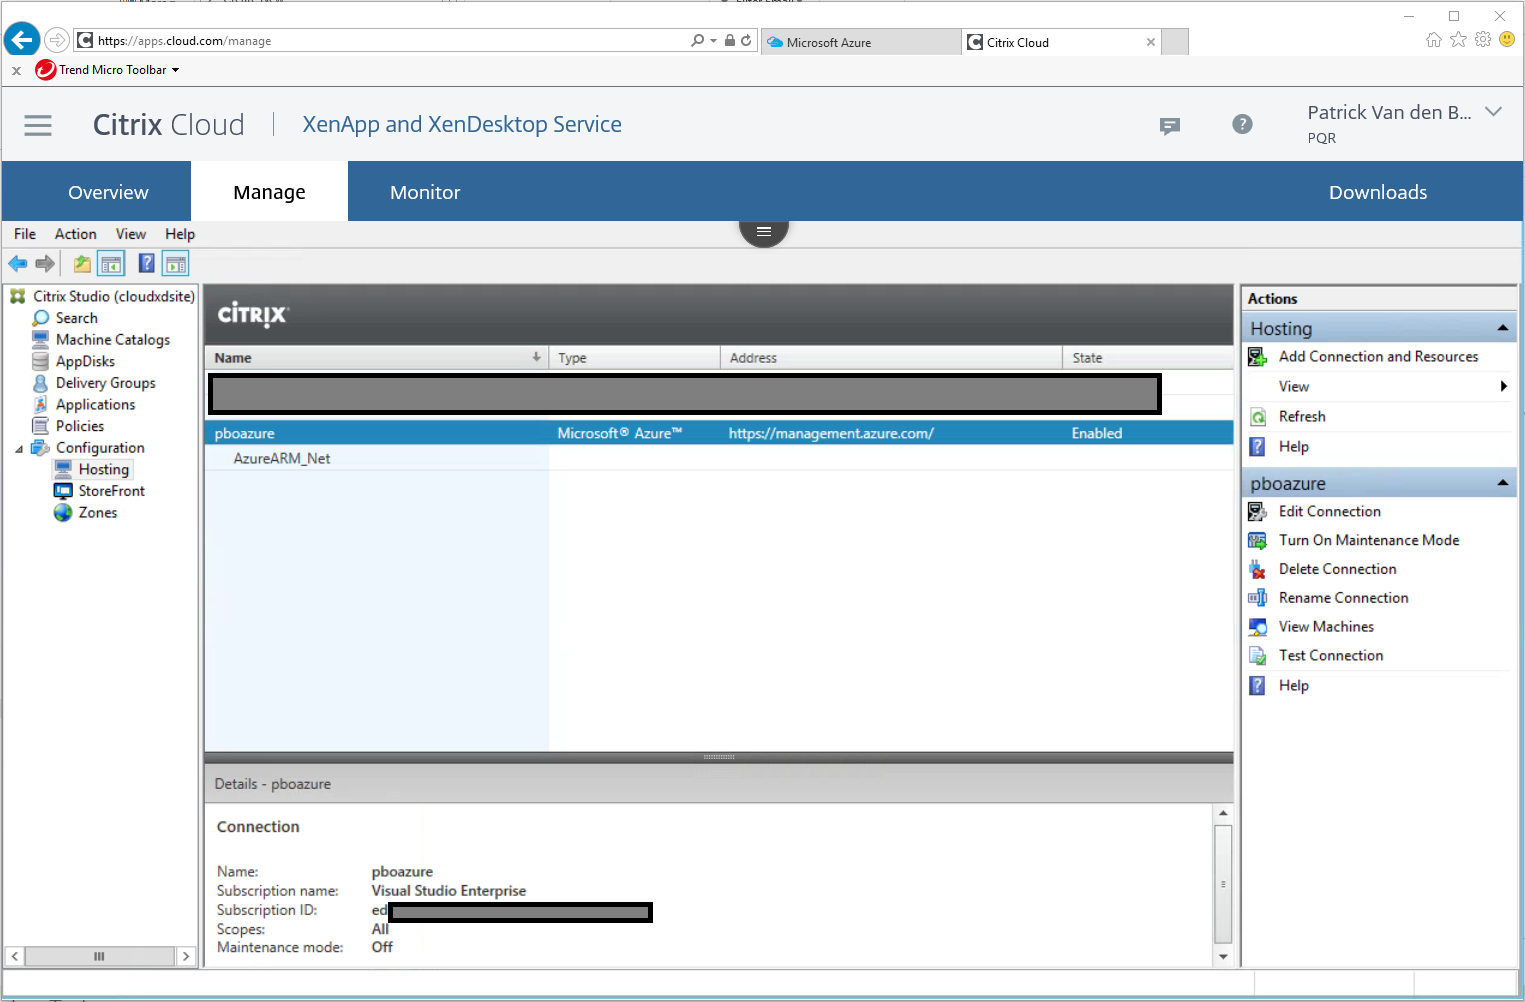Click the browser home icon
The width and height of the screenshot is (1525, 1002).
(x=1434, y=40)
